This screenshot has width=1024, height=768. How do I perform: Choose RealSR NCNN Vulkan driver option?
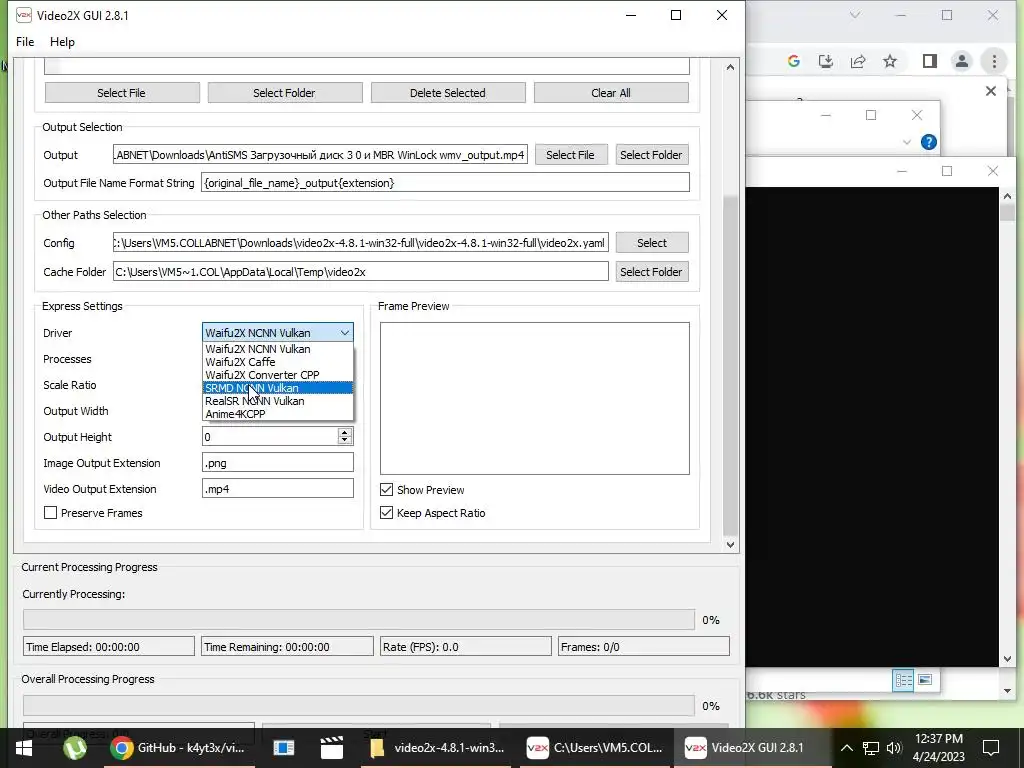[x=278, y=401]
